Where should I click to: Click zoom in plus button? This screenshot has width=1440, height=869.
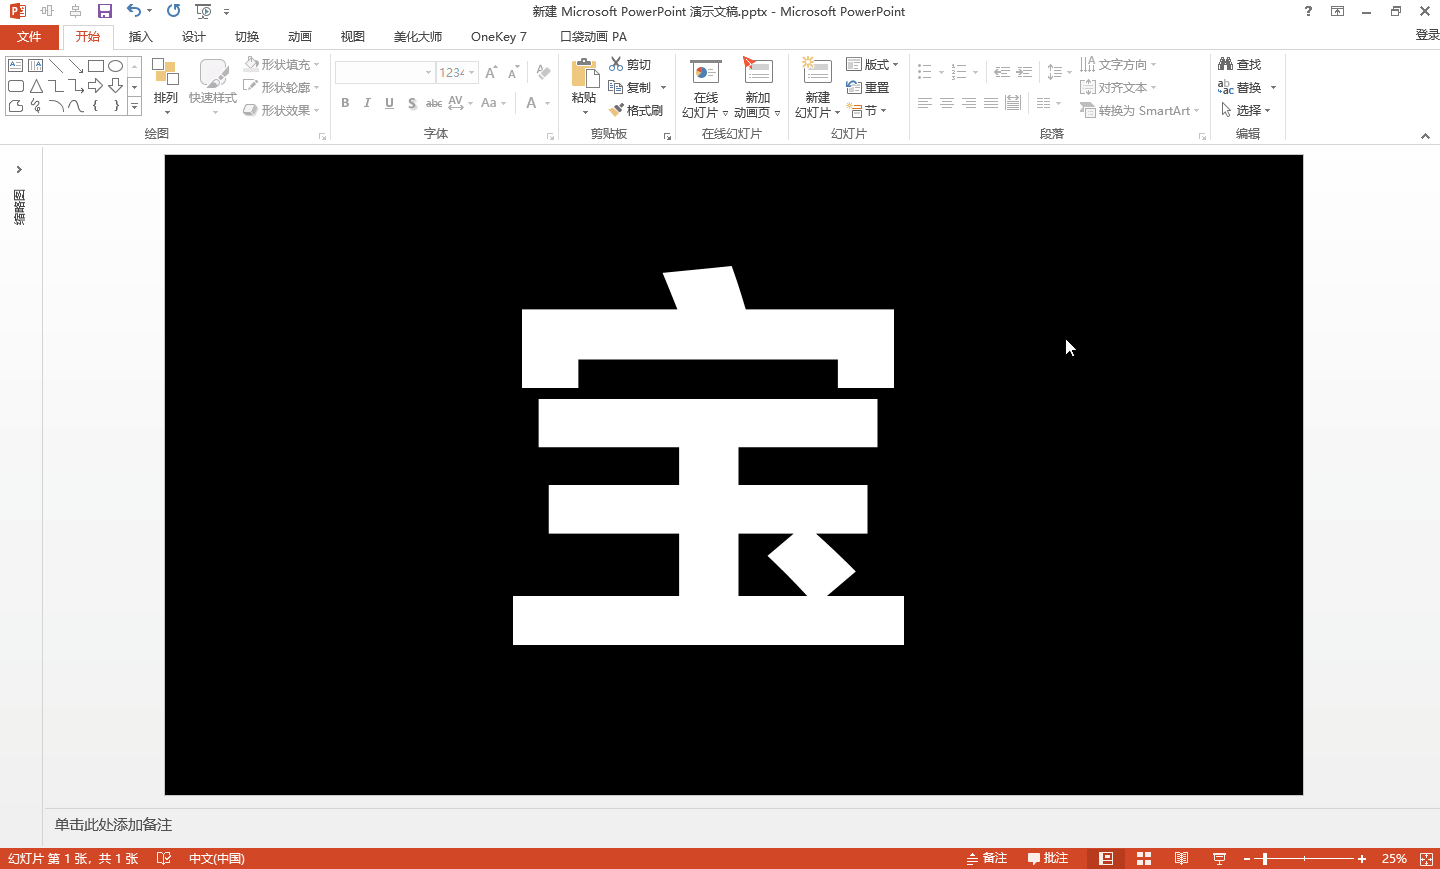click(1362, 858)
